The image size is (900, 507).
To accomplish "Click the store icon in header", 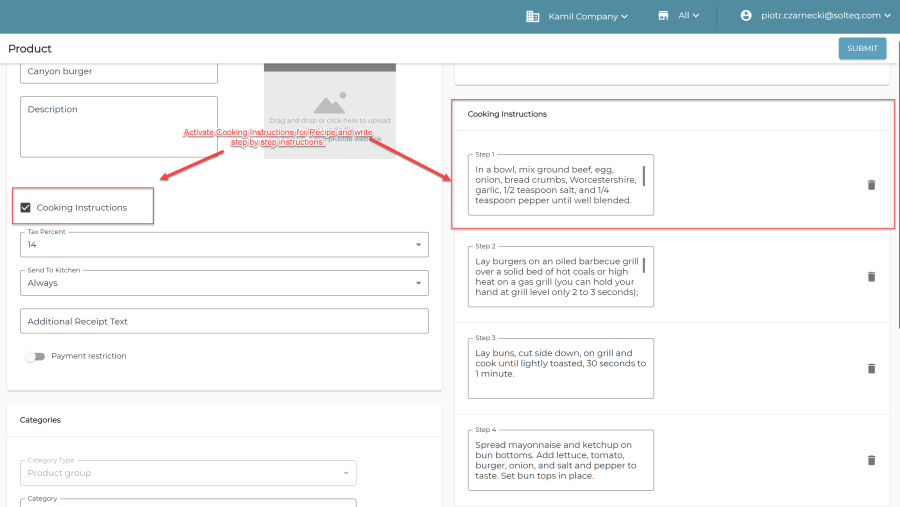I will [x=663, y=16].
